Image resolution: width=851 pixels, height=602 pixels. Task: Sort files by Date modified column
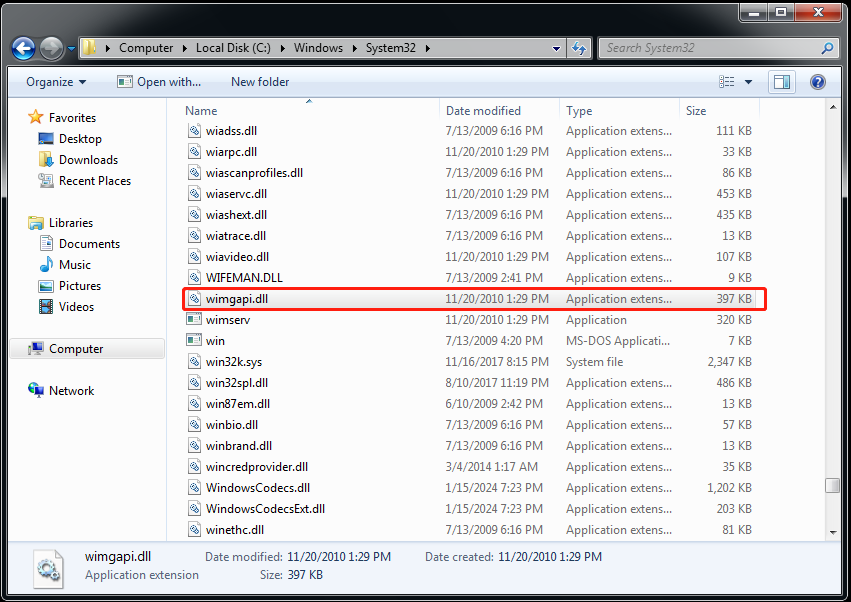point(483,111)
